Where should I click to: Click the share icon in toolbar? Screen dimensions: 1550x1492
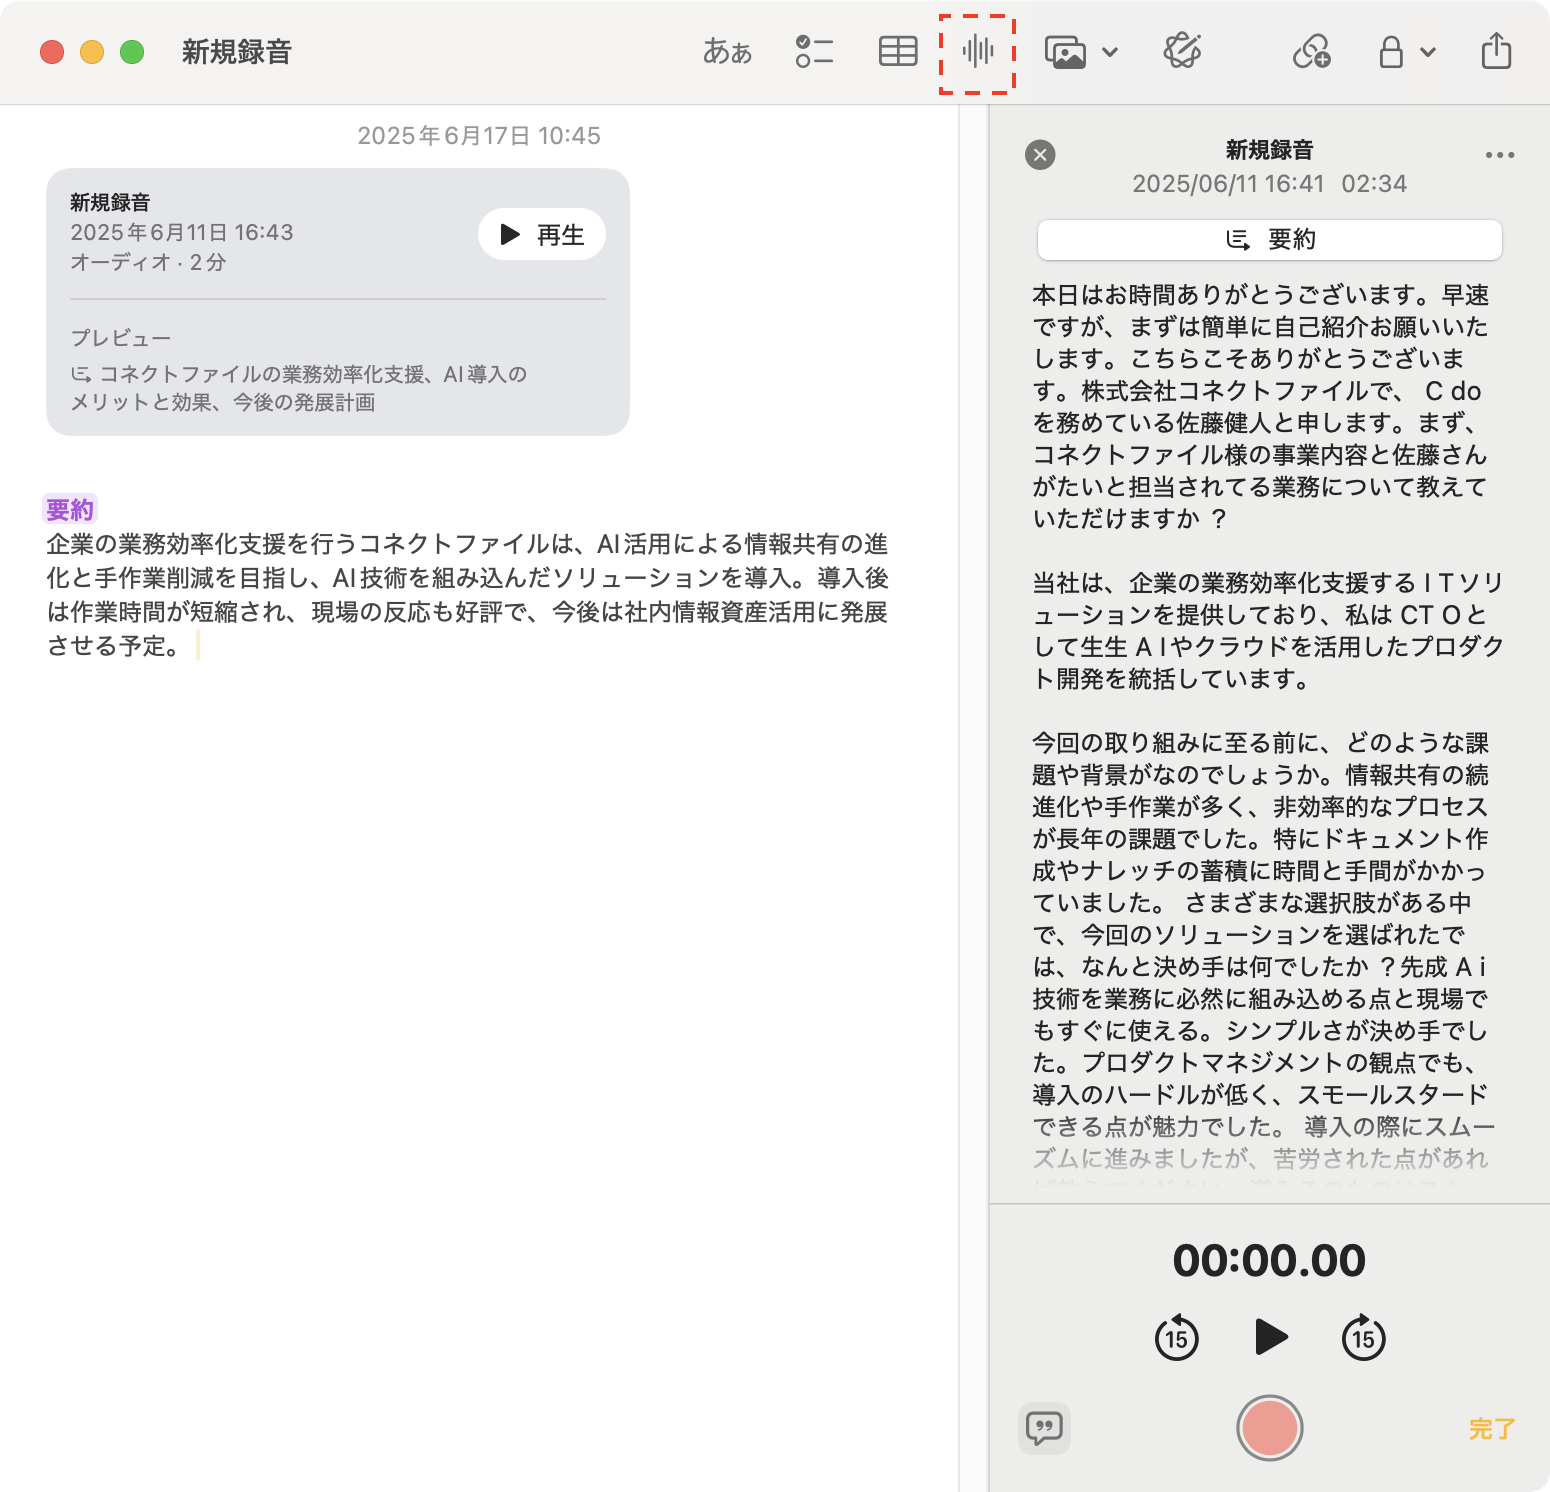point(1496,52)
